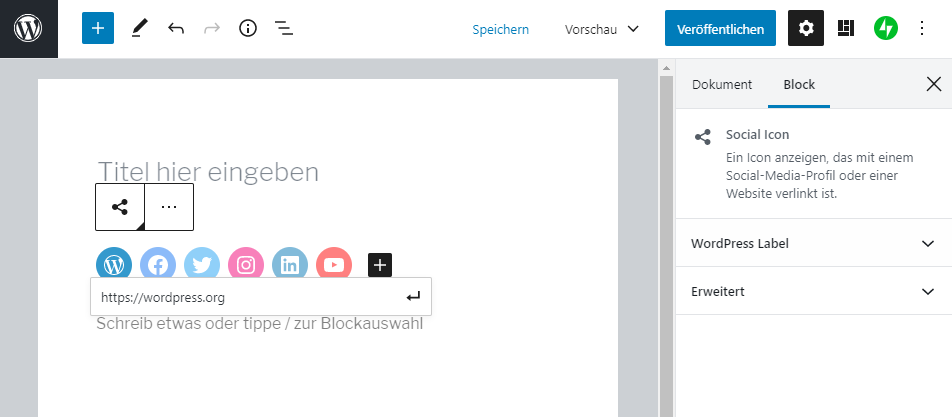952x417 pixels.
Task: Switch to the Block tab
Action: tap(799, 84)
